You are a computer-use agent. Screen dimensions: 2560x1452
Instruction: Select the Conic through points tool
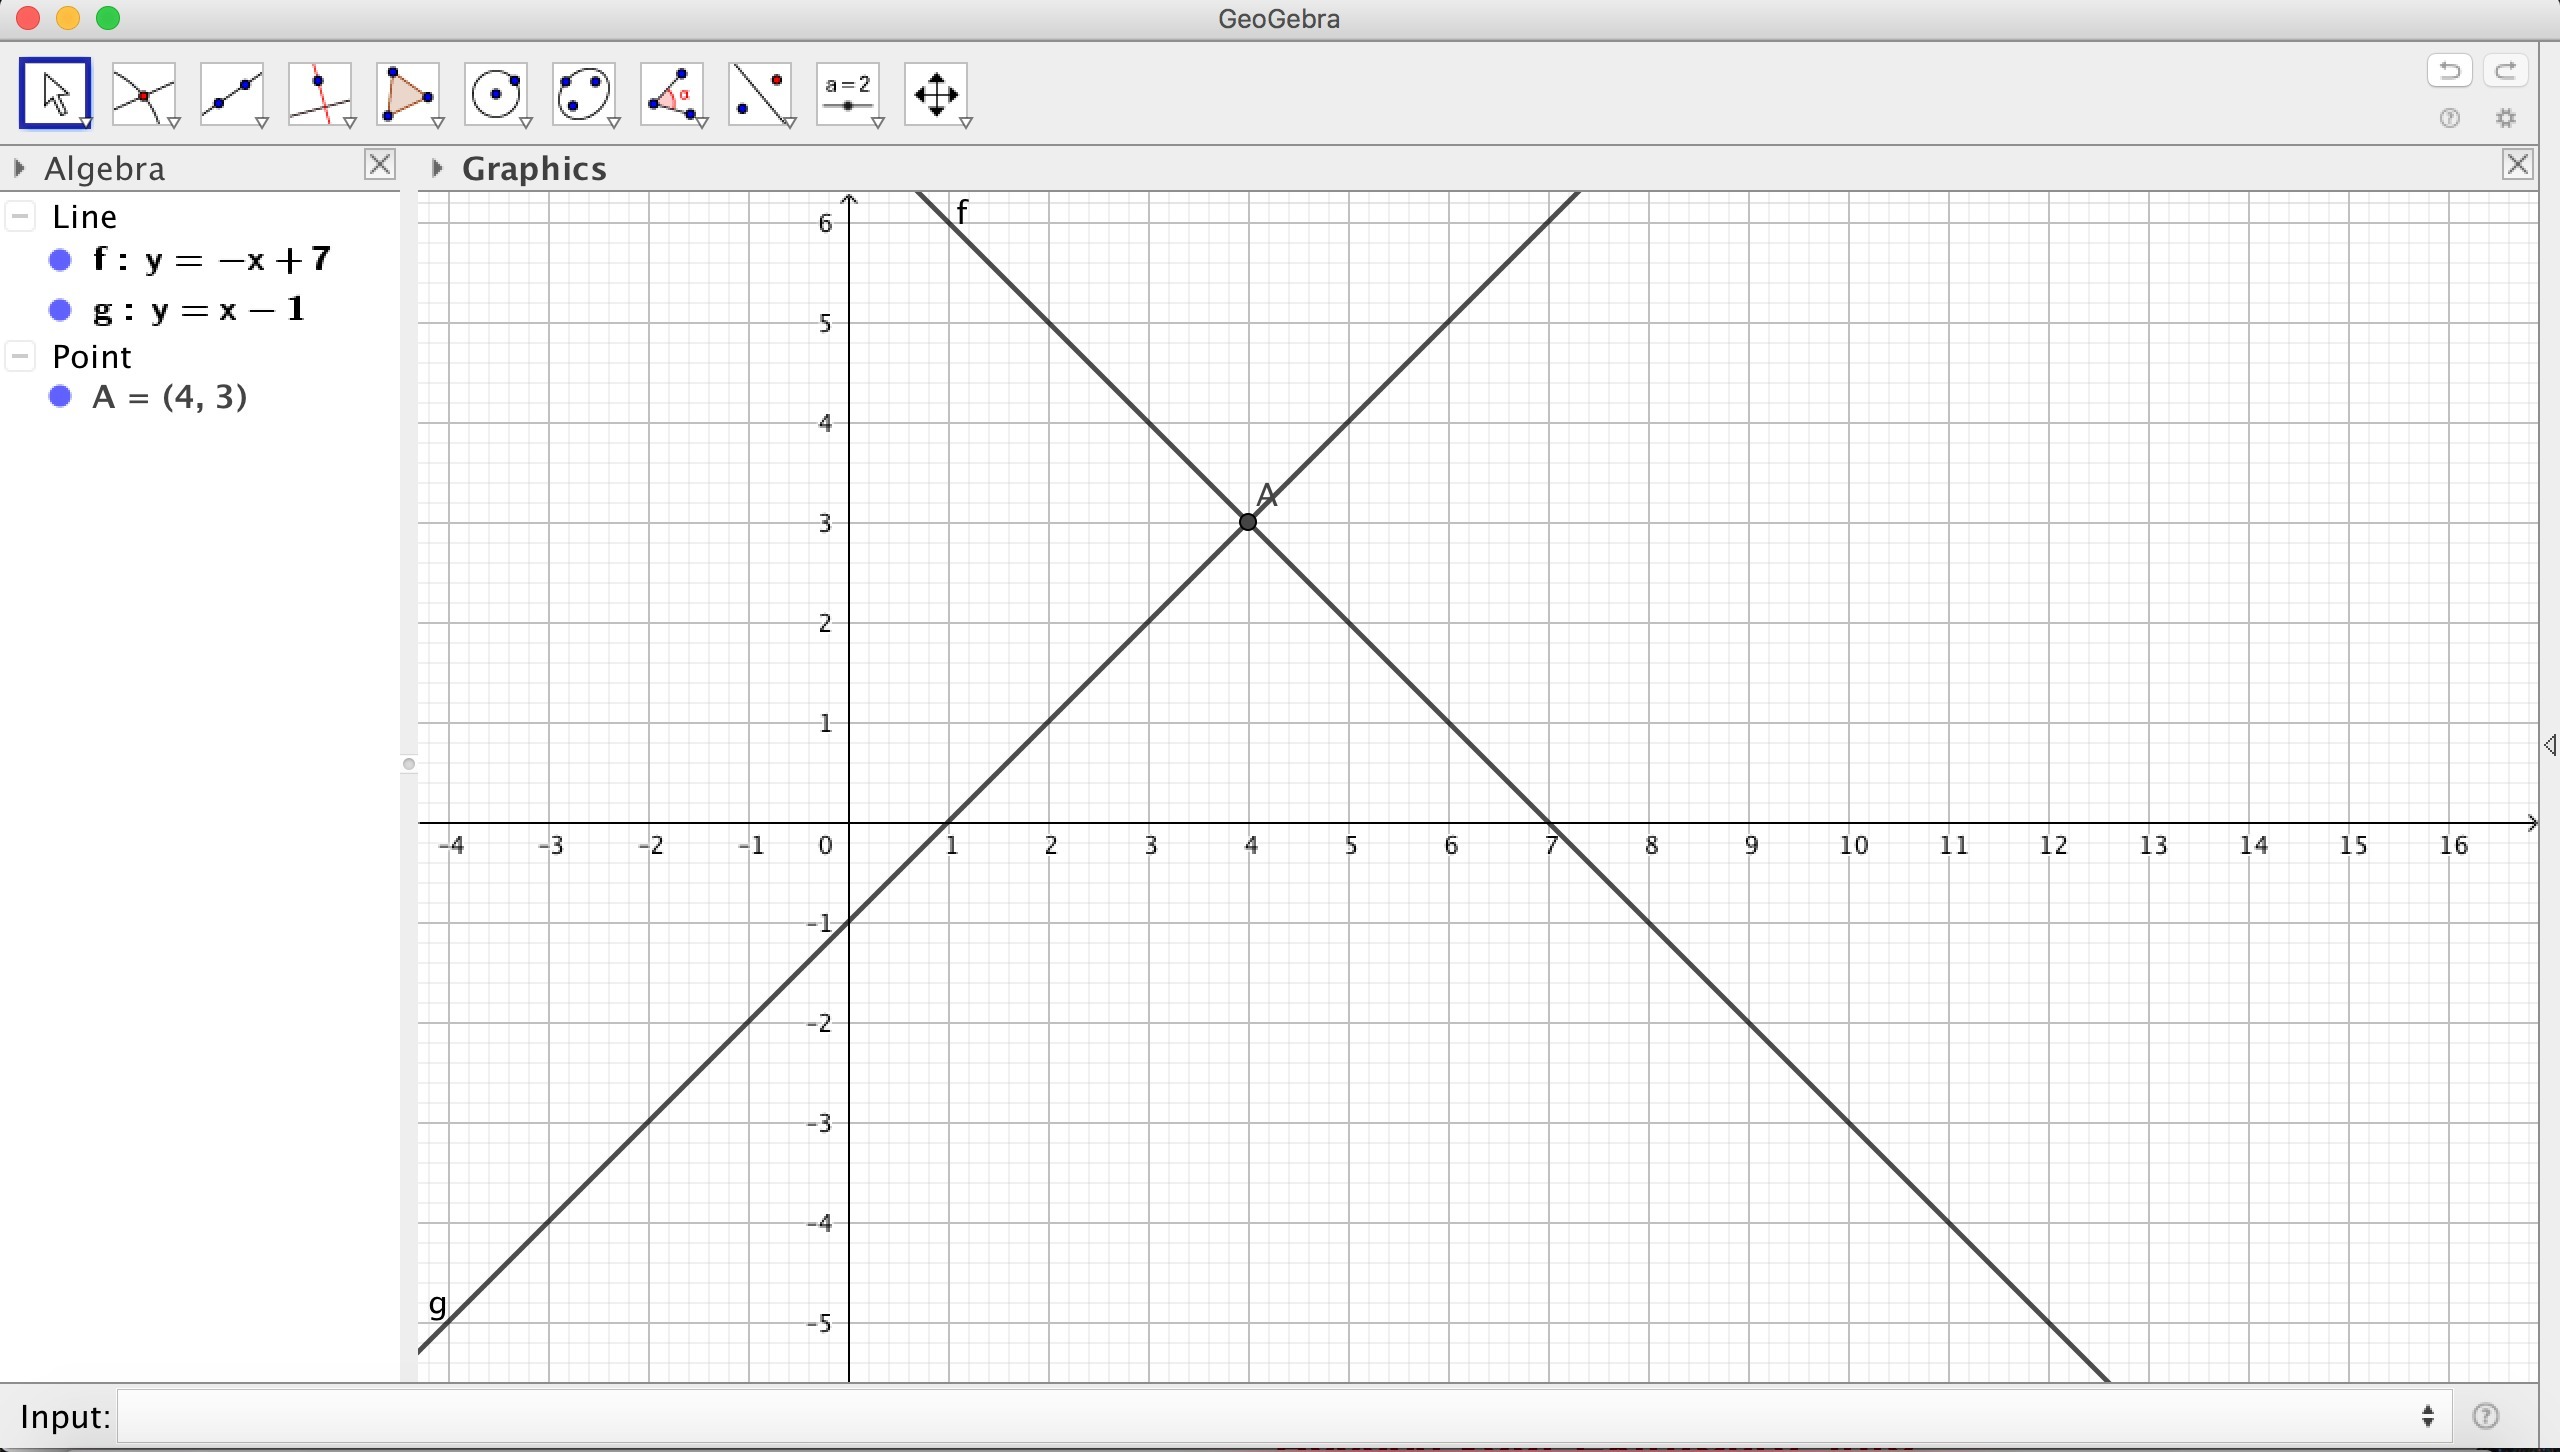(x=584, y=94)
